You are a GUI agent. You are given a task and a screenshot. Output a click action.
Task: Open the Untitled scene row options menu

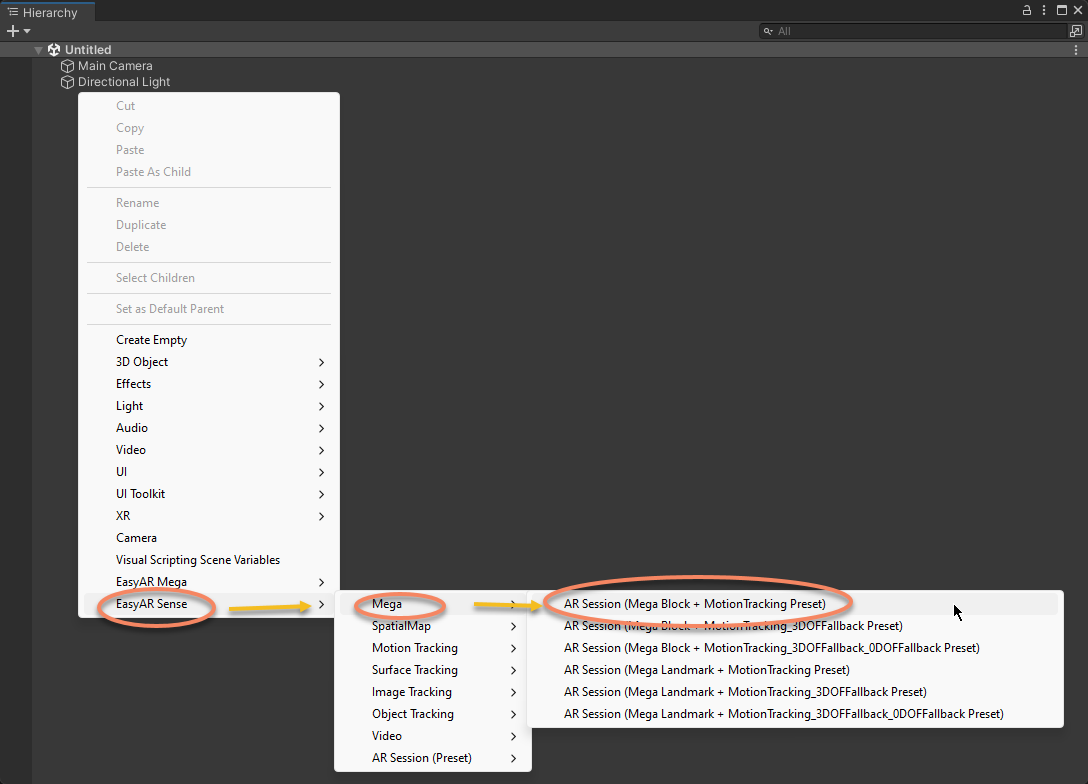pyautogui.click(x=1076, y=50)
